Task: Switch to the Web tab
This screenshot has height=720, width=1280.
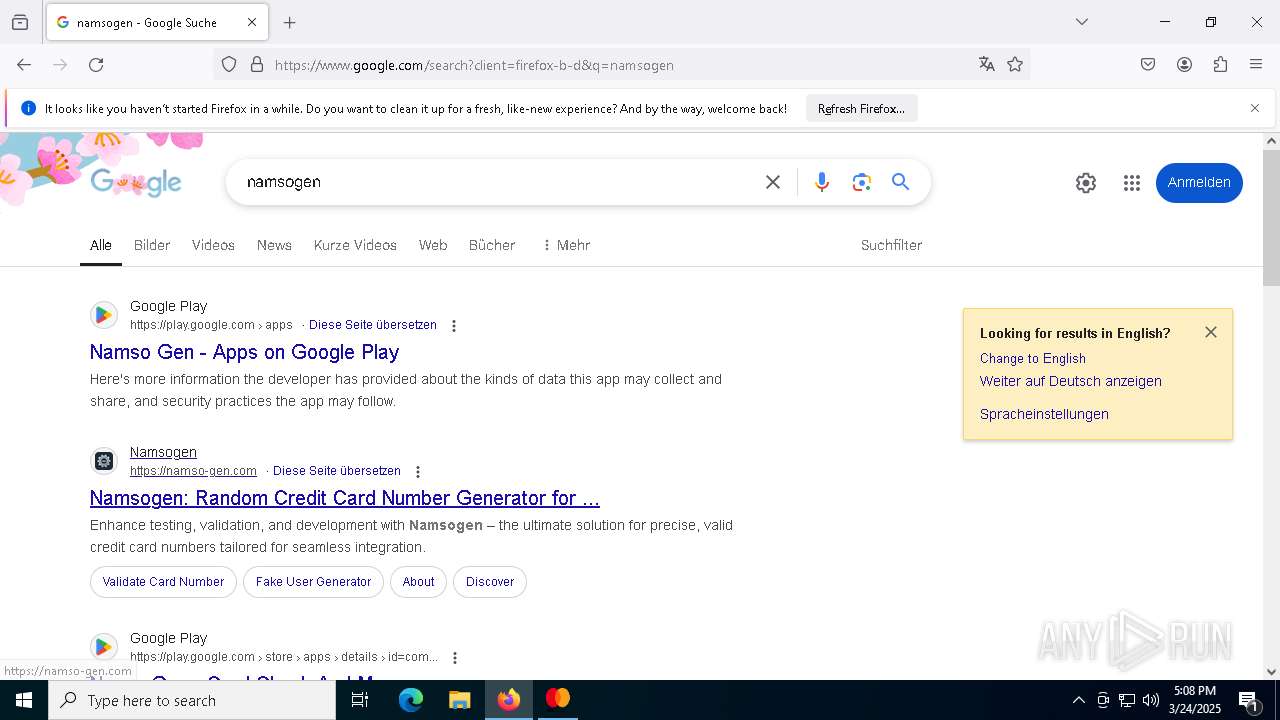Action: click(433, 245)
